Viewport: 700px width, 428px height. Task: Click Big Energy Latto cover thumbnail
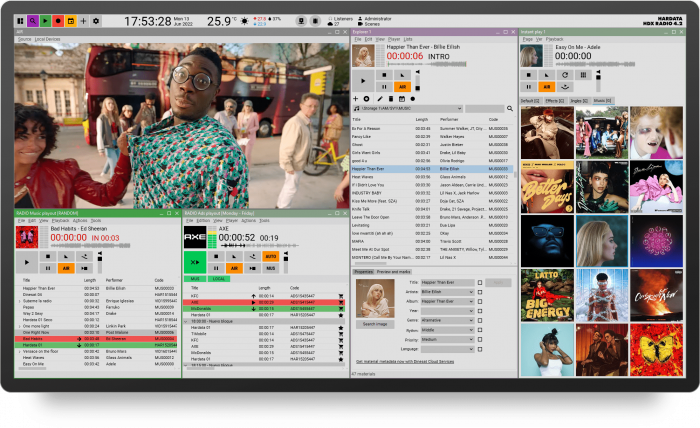click(547, 295)
